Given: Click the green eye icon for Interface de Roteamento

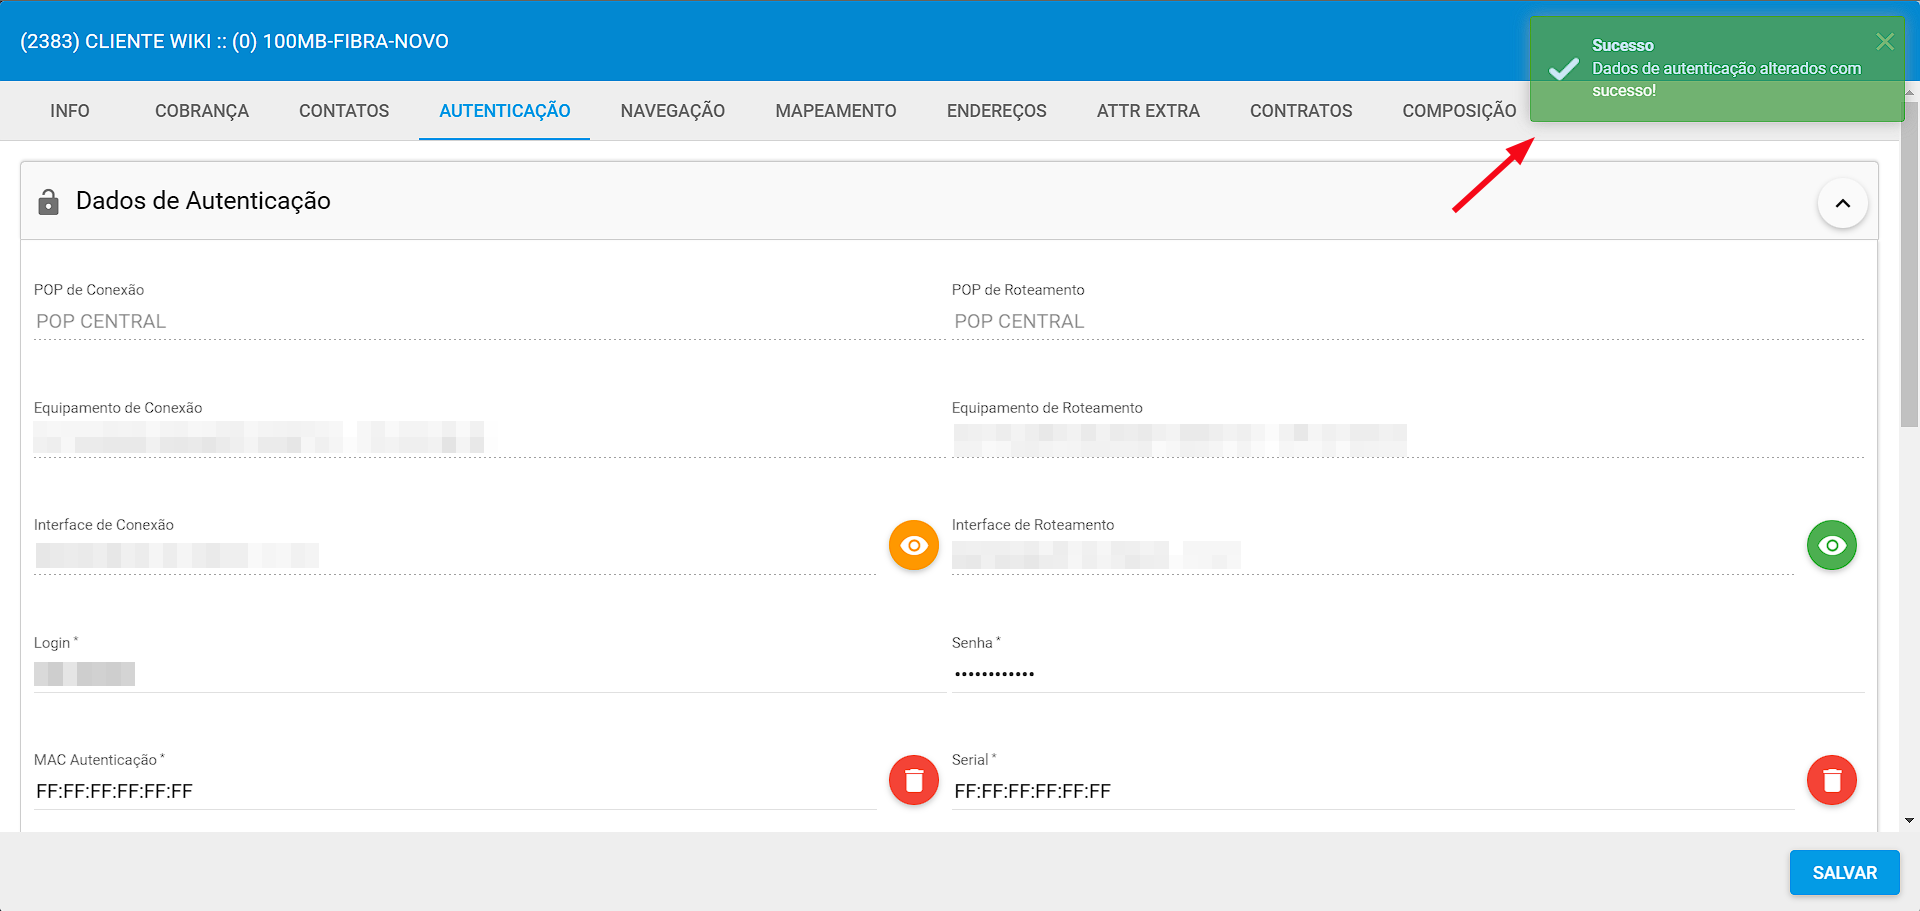Looking at the screenshot, I should (x=1832, y=545).
